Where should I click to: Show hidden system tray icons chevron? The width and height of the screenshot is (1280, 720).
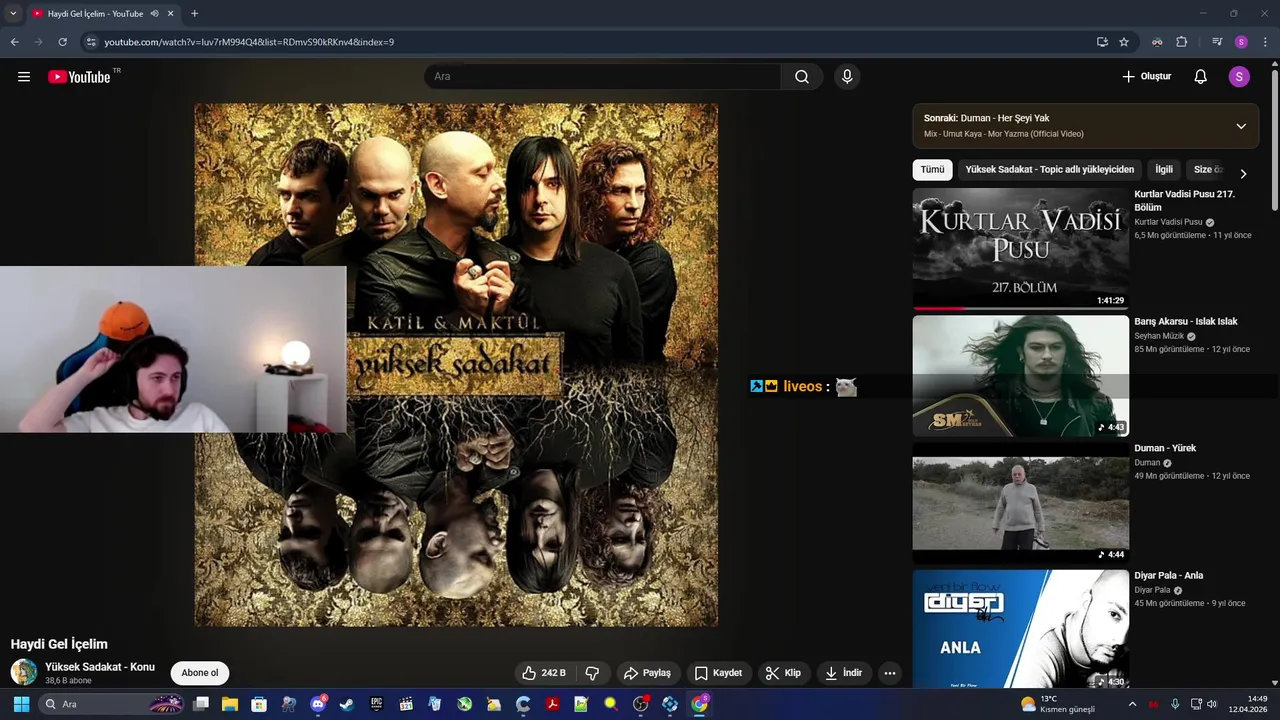[1132, 704]
